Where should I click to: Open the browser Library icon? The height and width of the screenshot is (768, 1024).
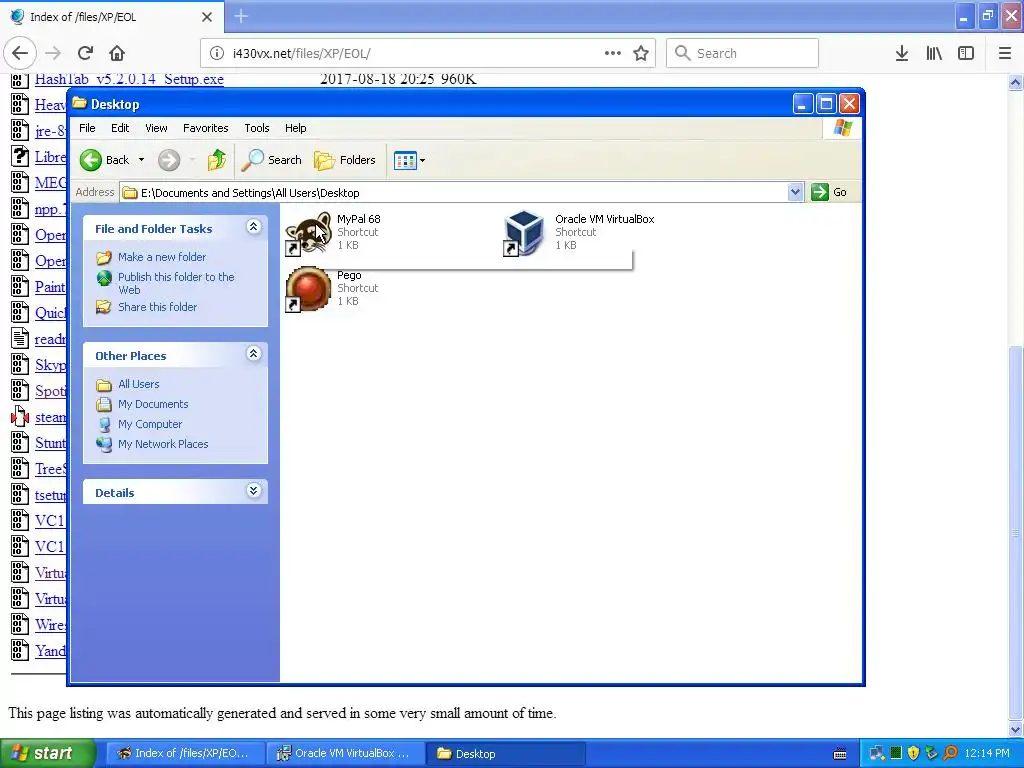pyautogui.click(x=934, y=53)
